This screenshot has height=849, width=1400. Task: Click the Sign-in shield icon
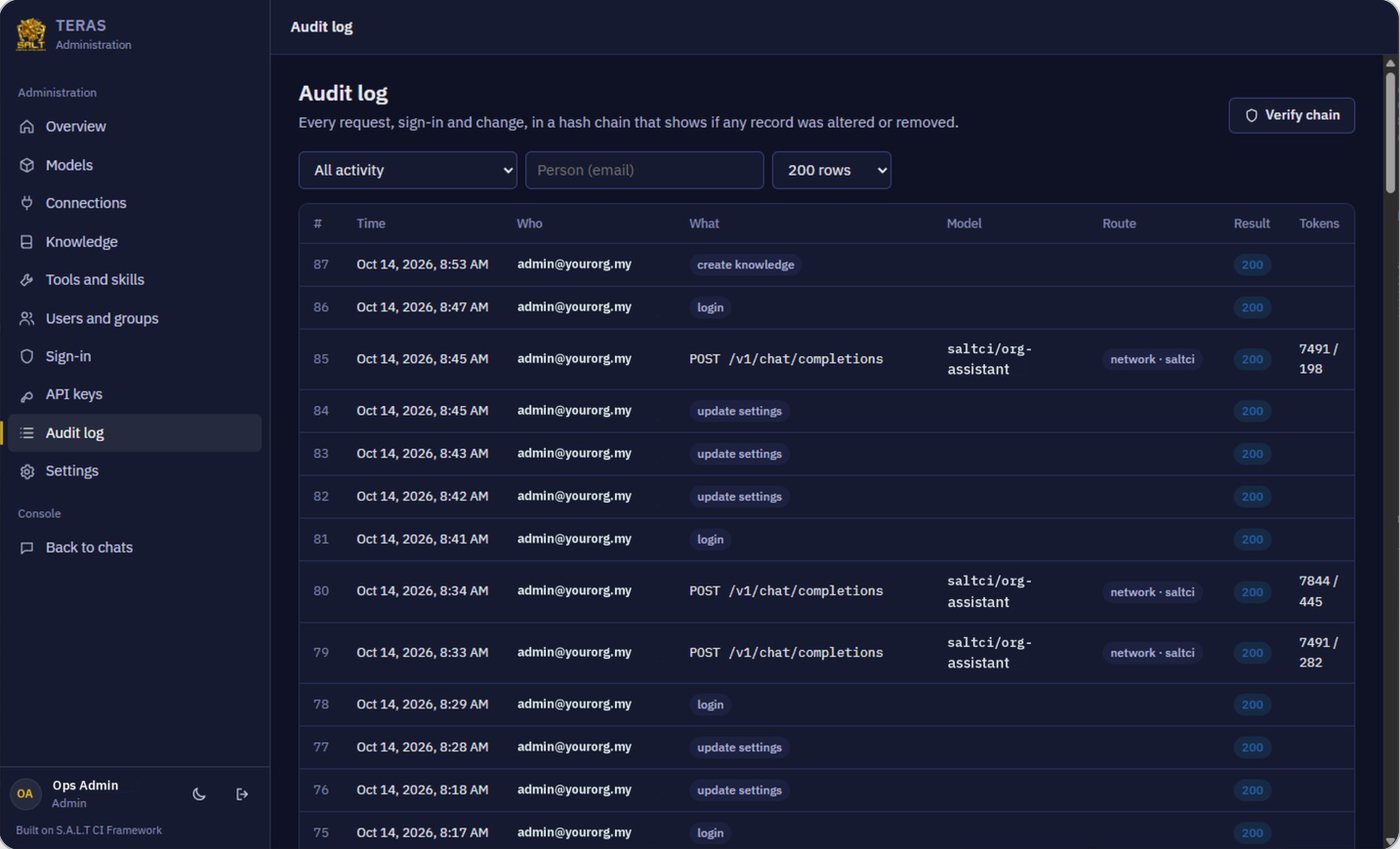pyautogui.click(x=27, y=356)
